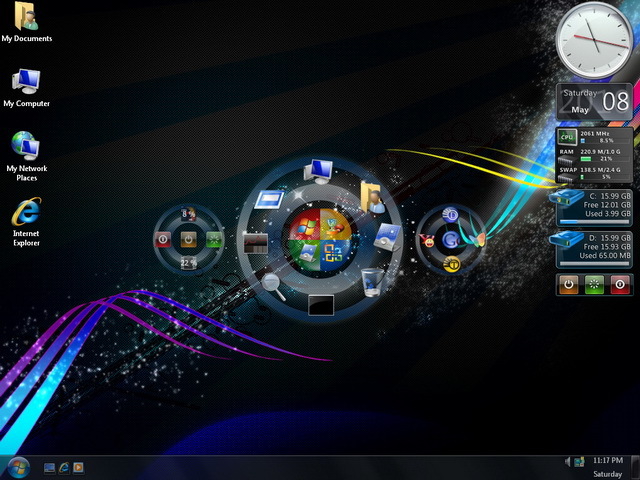Click the orange power icon in left circle dock
The width and height of the screenshot is (640, 480).
tap(189, 239)
